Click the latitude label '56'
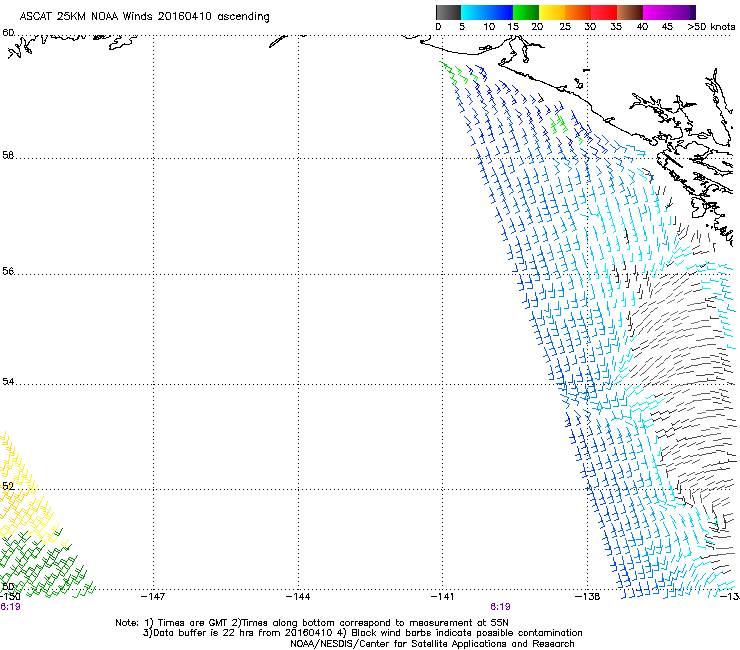The height and width of the screenshot is (650, 740). (x=8, y=271)
